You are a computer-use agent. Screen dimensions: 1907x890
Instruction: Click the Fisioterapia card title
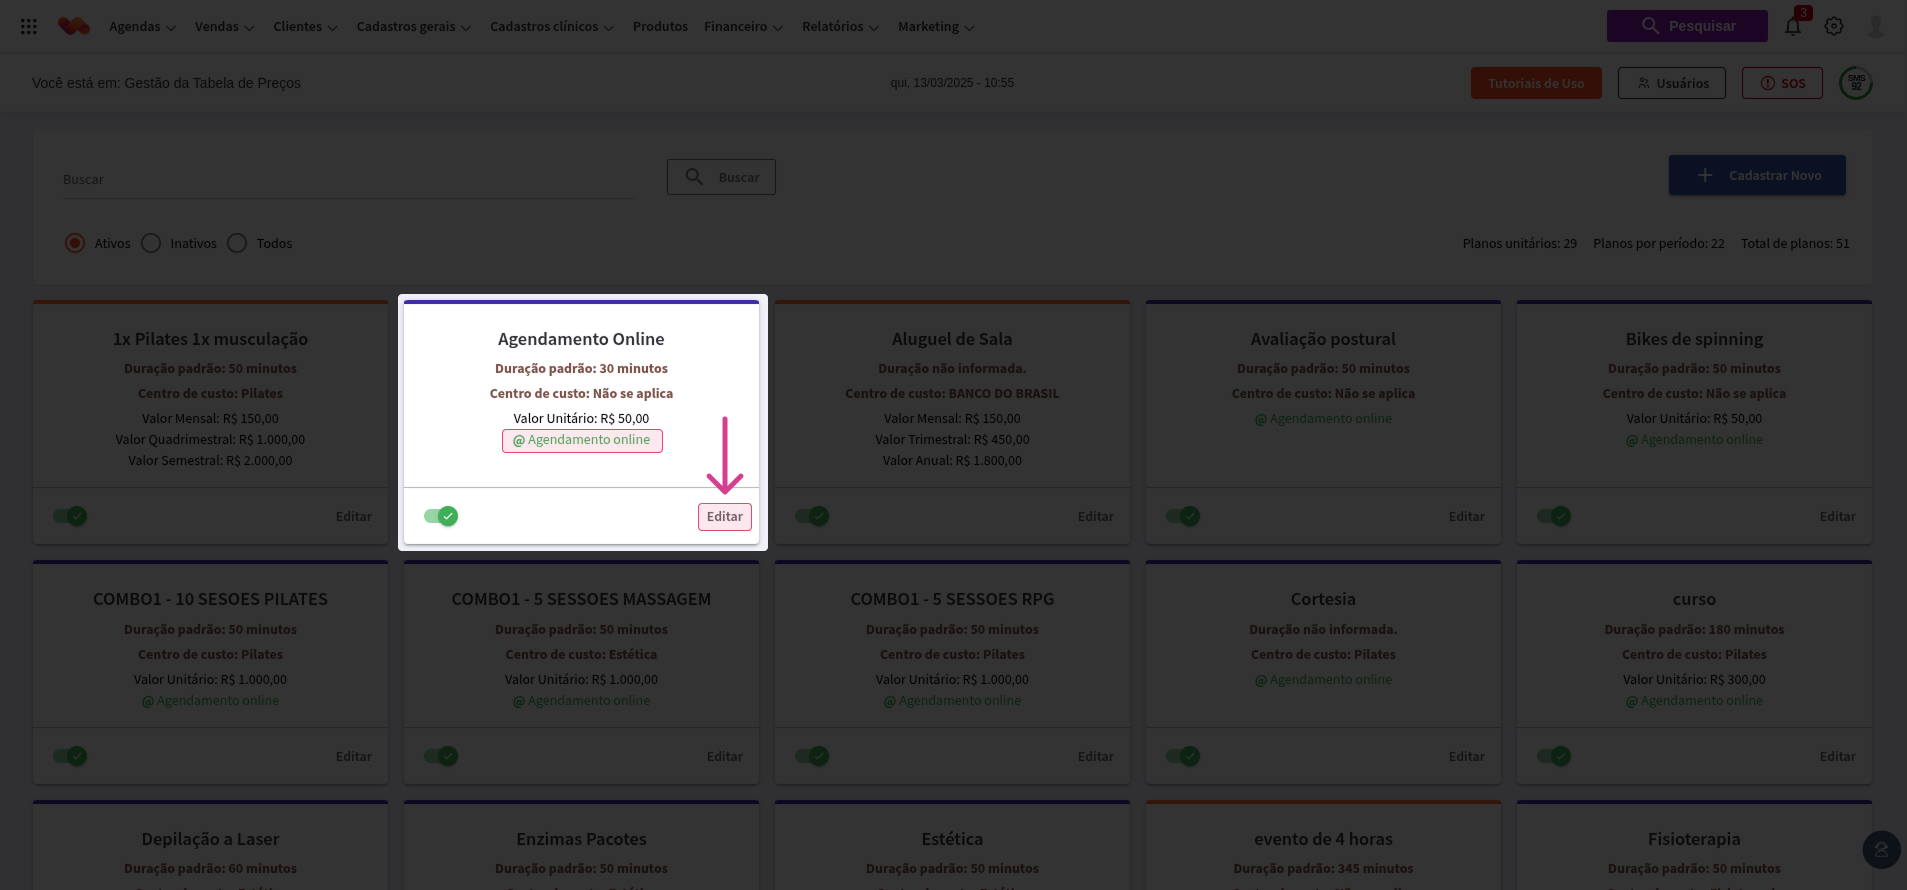[x=1694, y=840]
